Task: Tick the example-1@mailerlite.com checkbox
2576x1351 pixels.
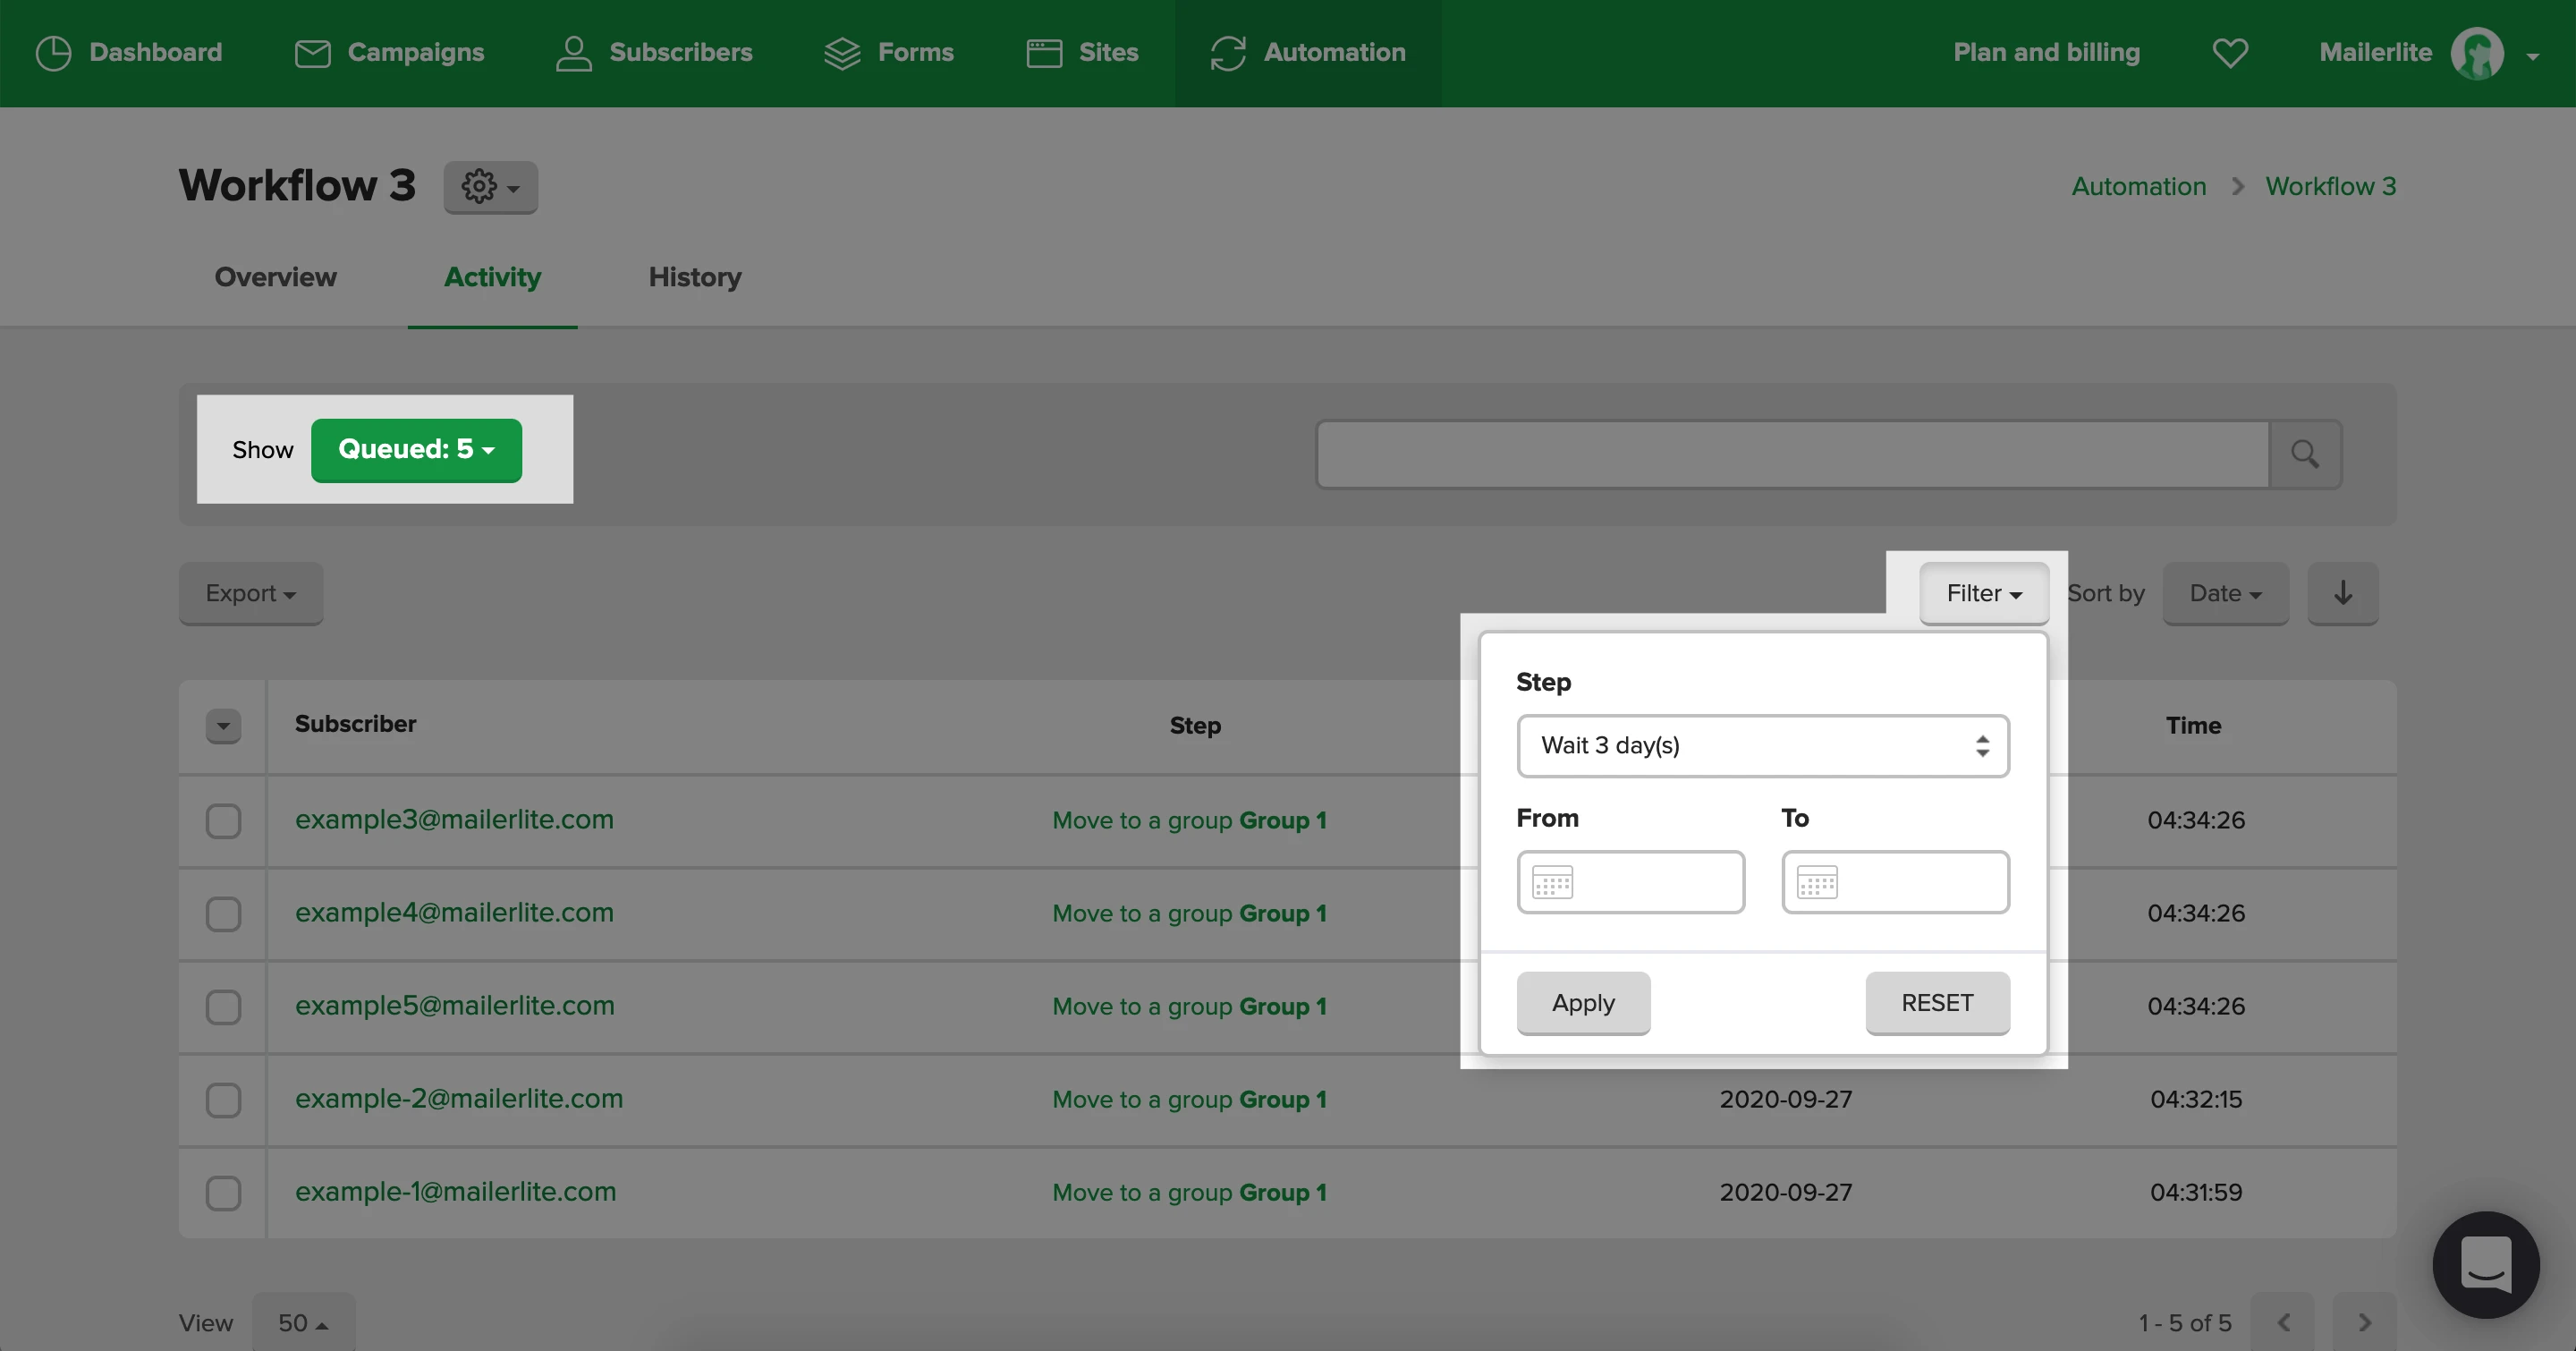Action: coord(223,1193)
